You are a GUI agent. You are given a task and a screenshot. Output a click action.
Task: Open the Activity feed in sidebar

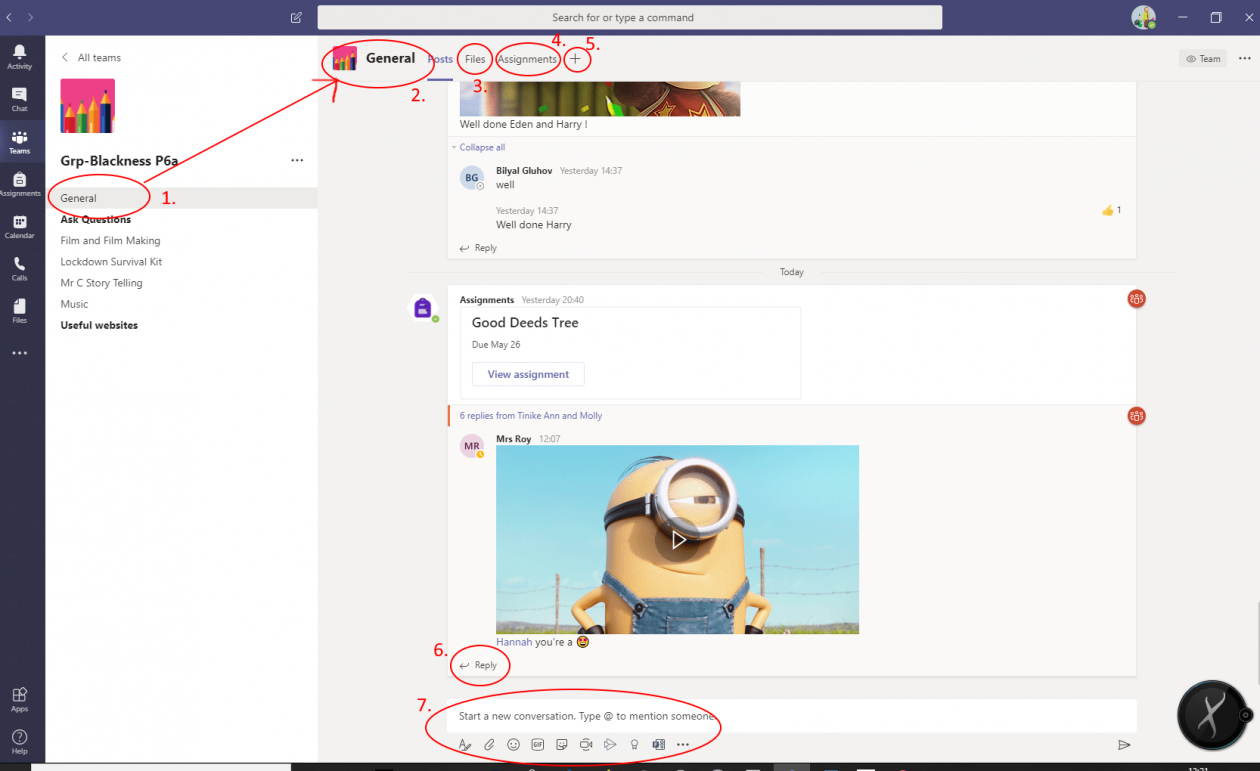coord(19,56)
